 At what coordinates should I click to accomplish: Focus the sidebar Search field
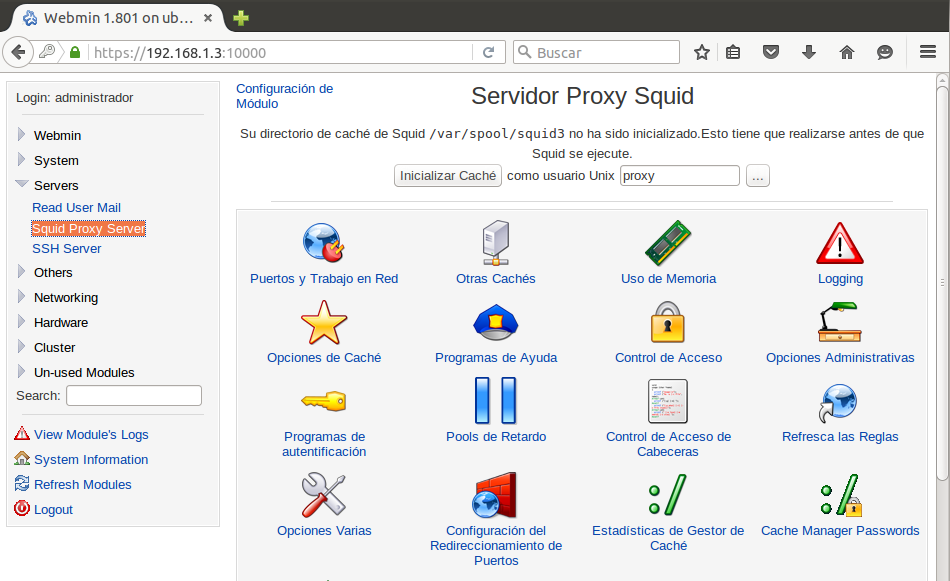pos(134,396)
